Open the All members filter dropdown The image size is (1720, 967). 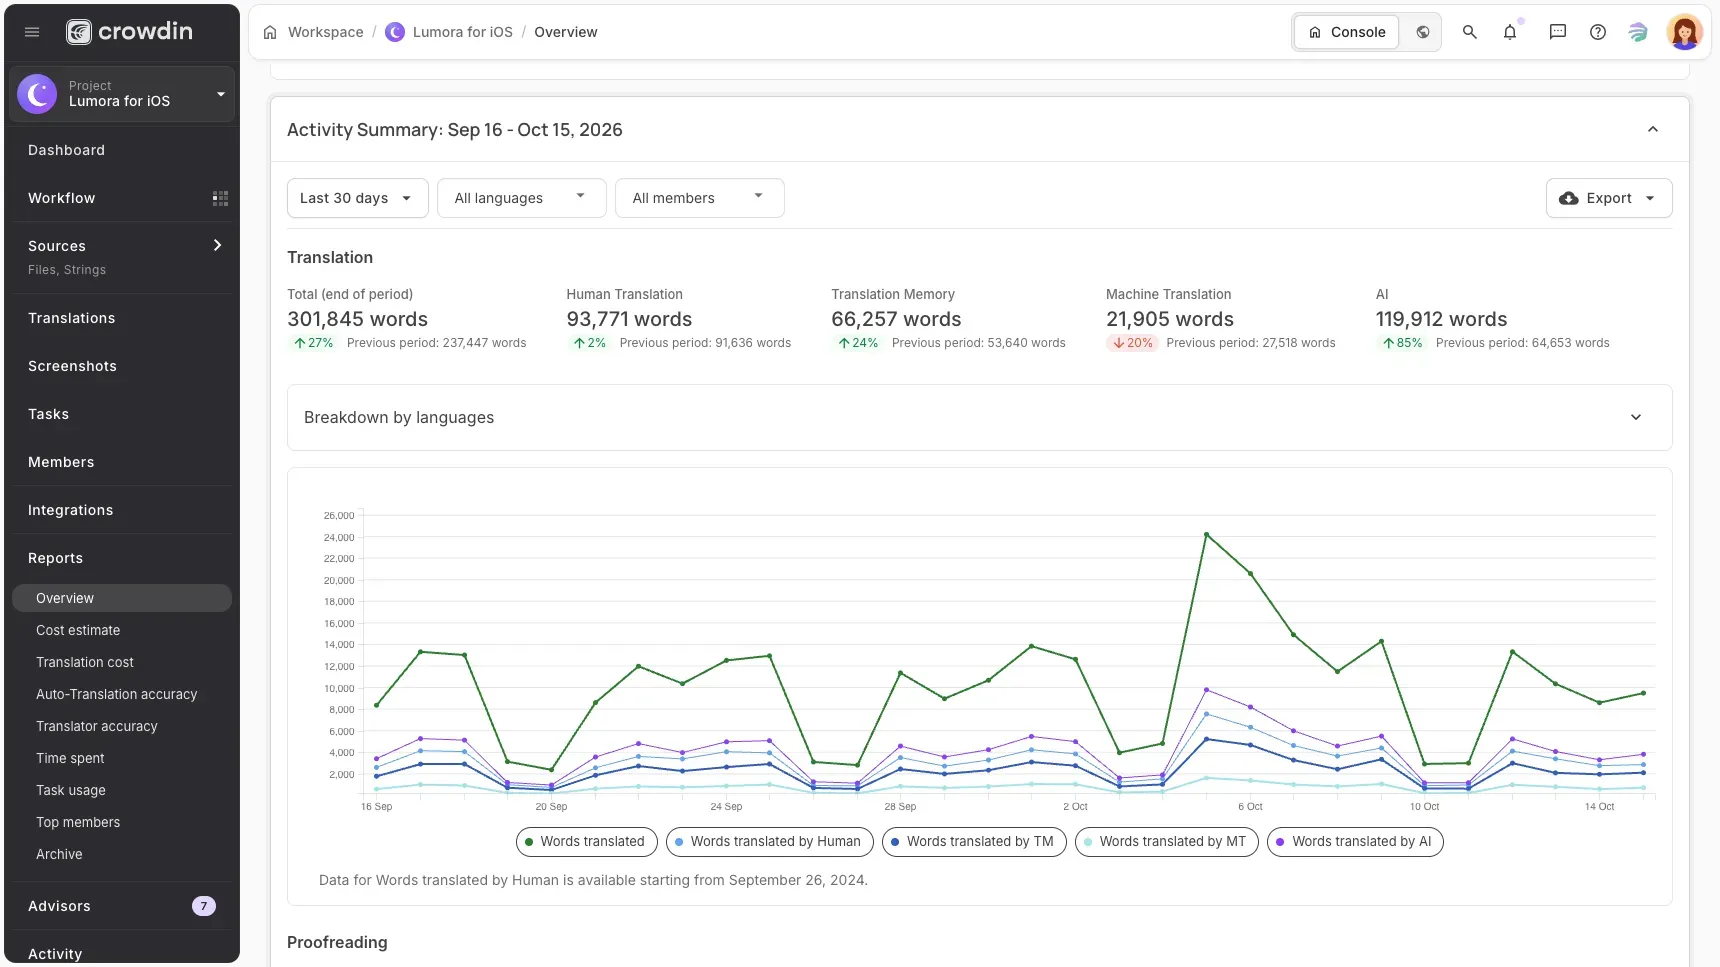700,198
